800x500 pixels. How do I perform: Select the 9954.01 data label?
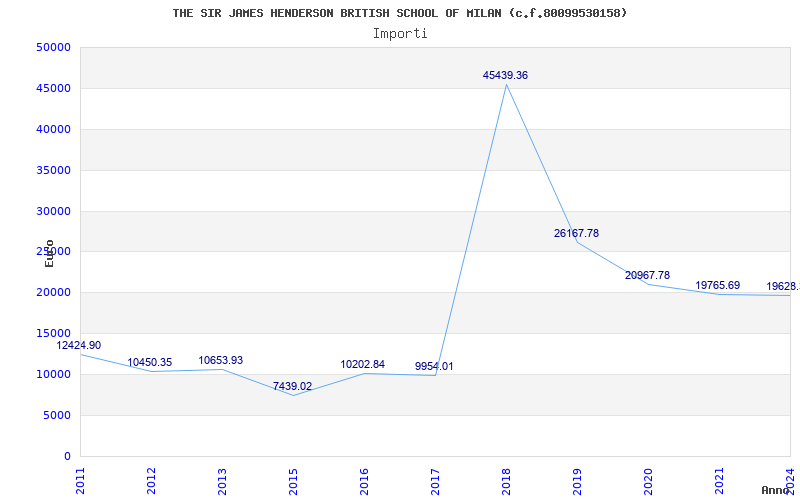tap(434, 367)
